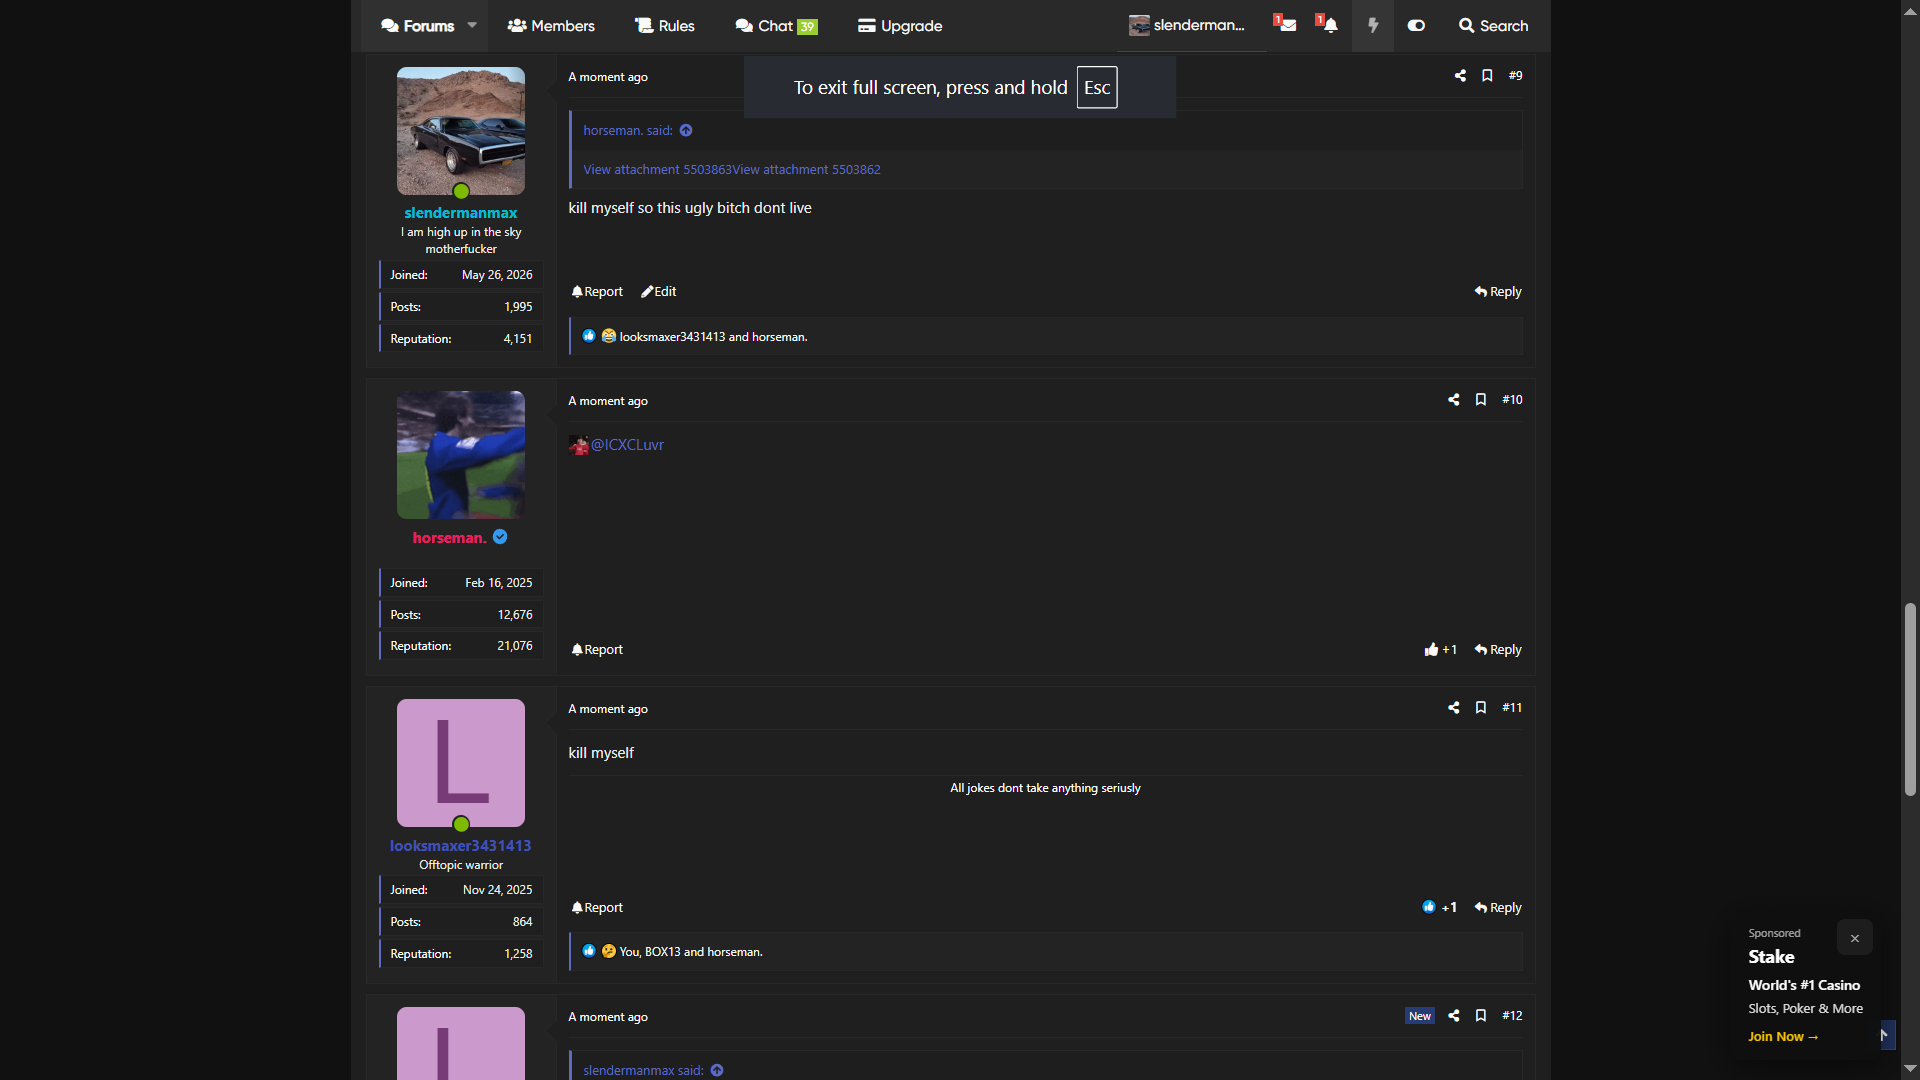Screen dimensions: 1920x1080
Task: Open View attachment 5503862 link
Action: tap(807, 170)
